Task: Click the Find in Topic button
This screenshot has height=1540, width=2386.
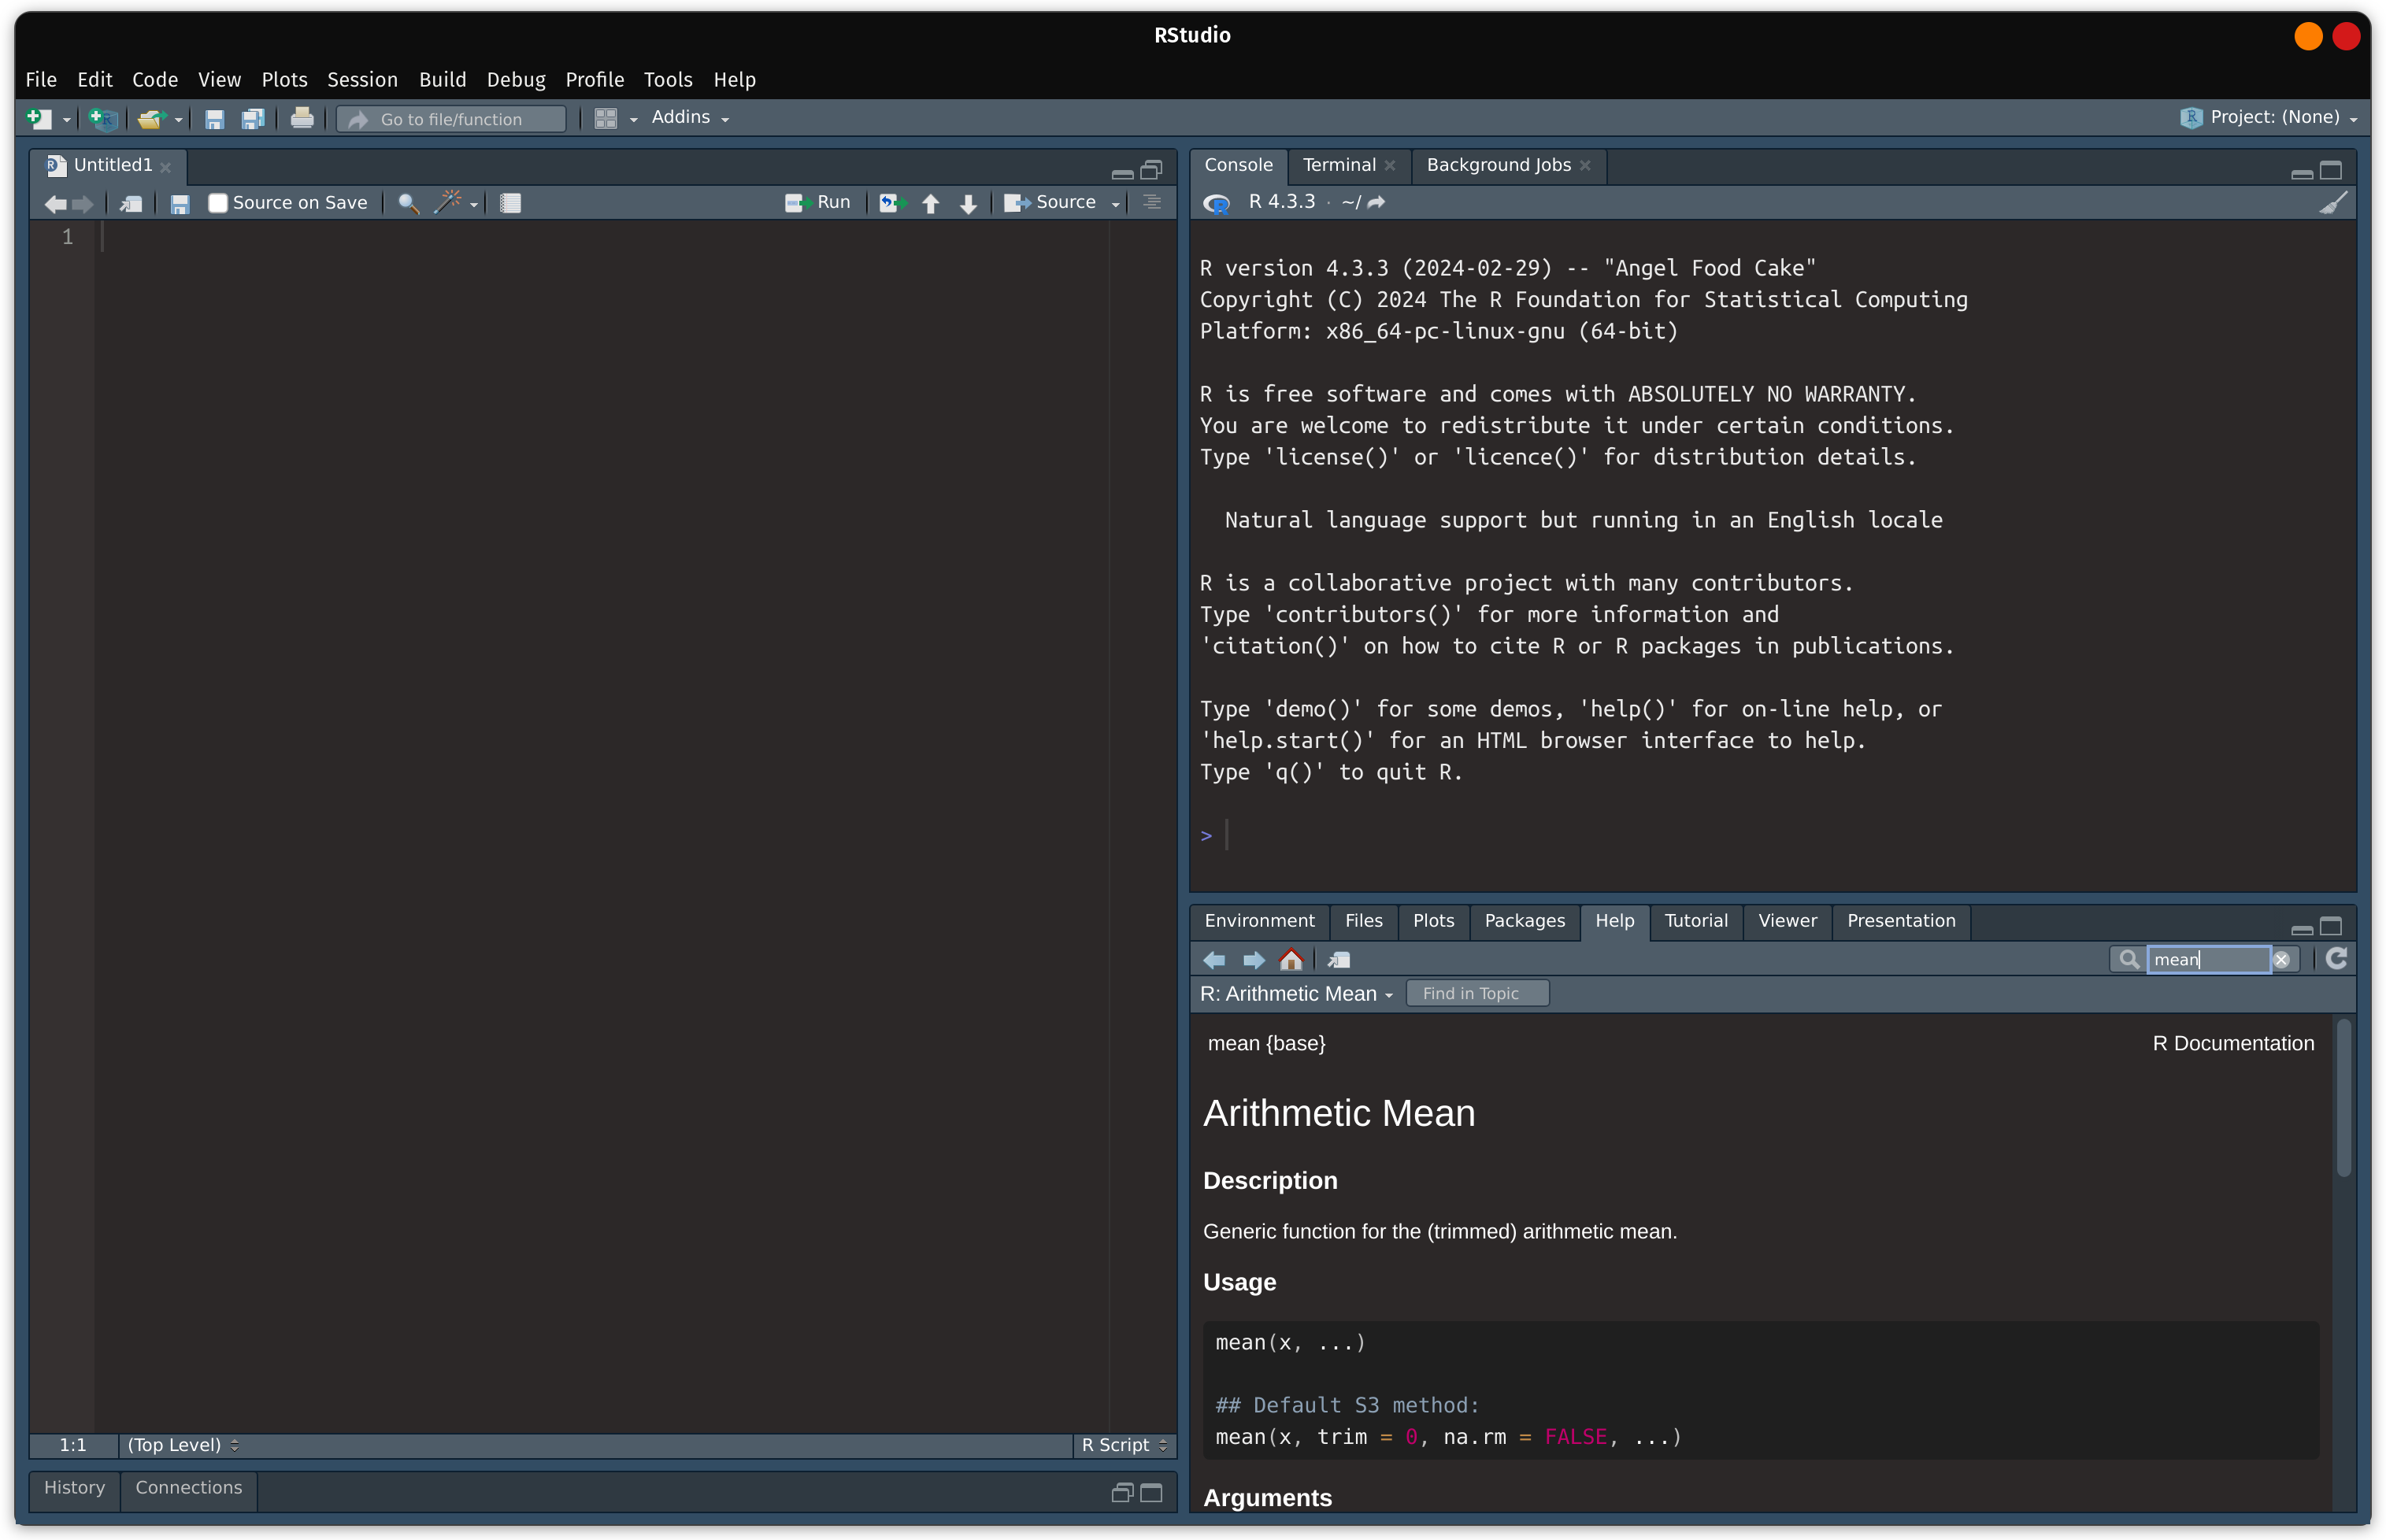Action: point(1477,993)
